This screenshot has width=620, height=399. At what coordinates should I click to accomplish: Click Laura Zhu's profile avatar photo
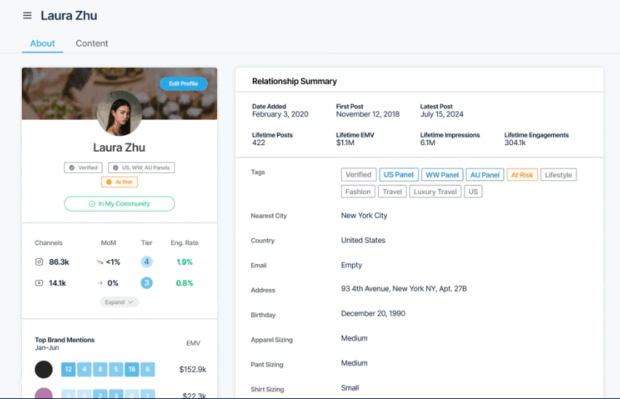119,114
